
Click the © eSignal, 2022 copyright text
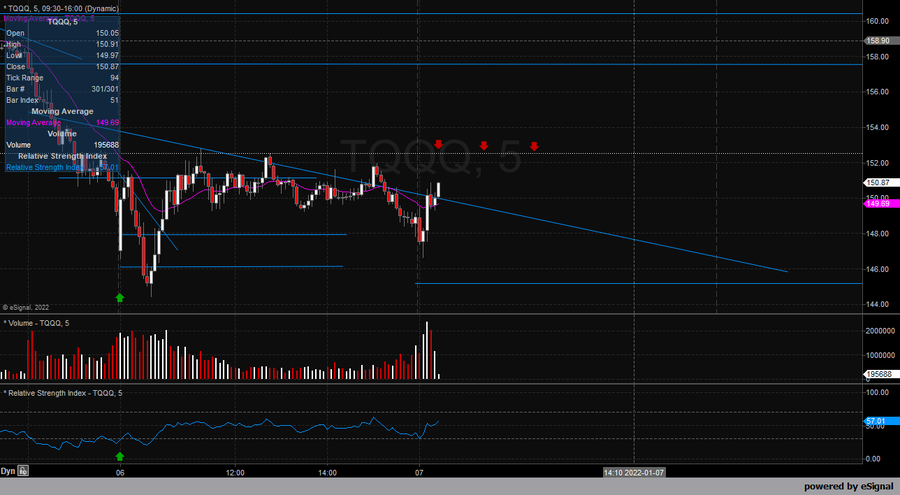tap(26, 308)
